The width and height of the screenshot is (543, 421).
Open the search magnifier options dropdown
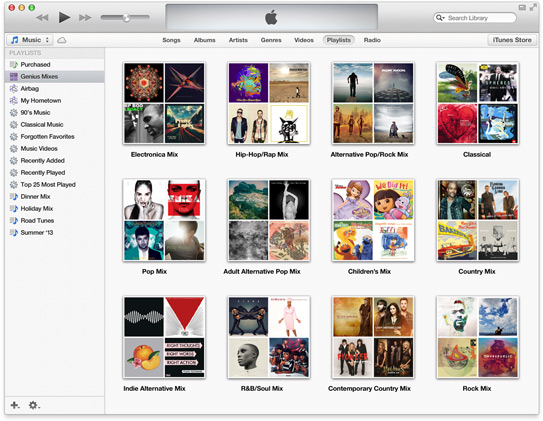click(440, 18)
